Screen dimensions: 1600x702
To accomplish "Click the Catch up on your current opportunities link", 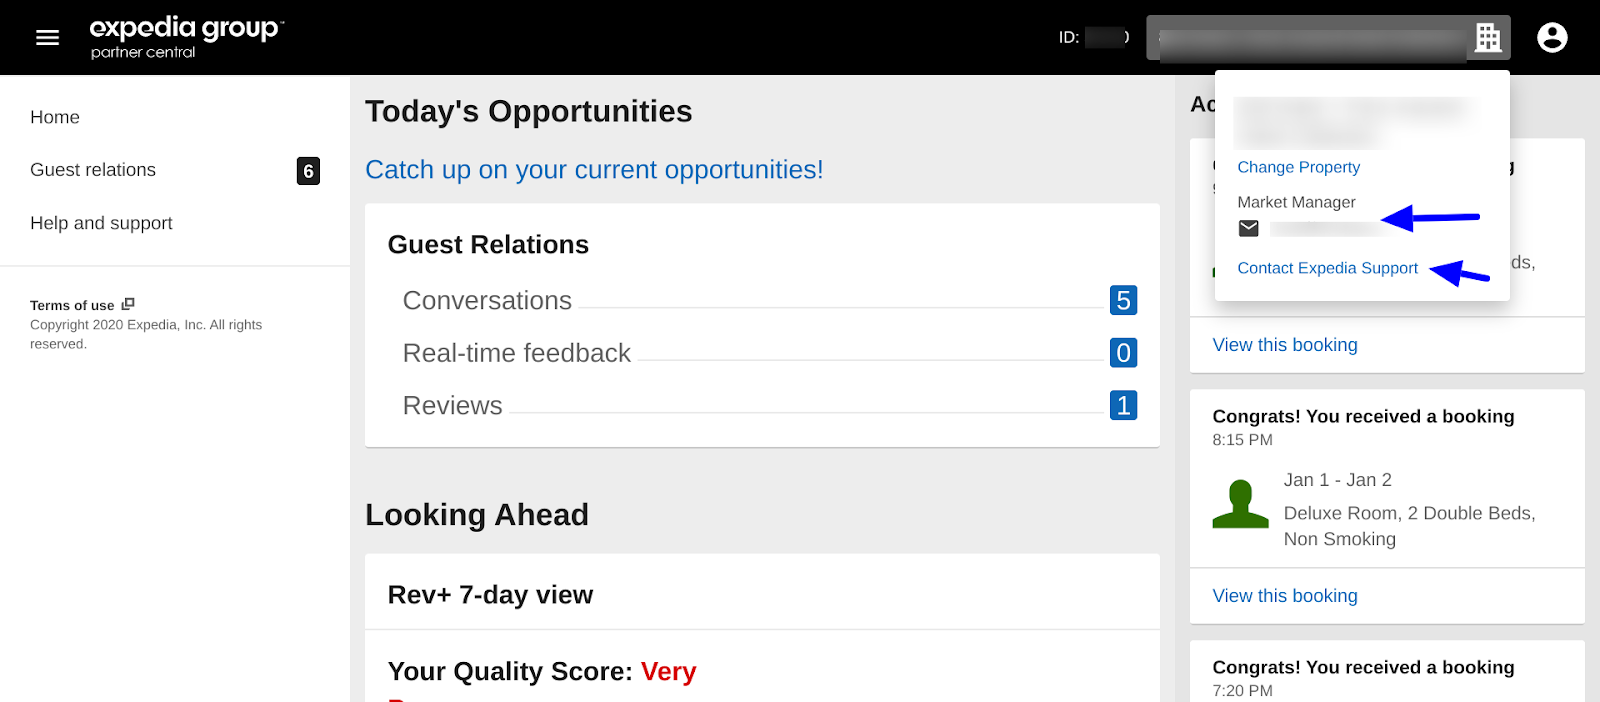I will pos(594,170).
